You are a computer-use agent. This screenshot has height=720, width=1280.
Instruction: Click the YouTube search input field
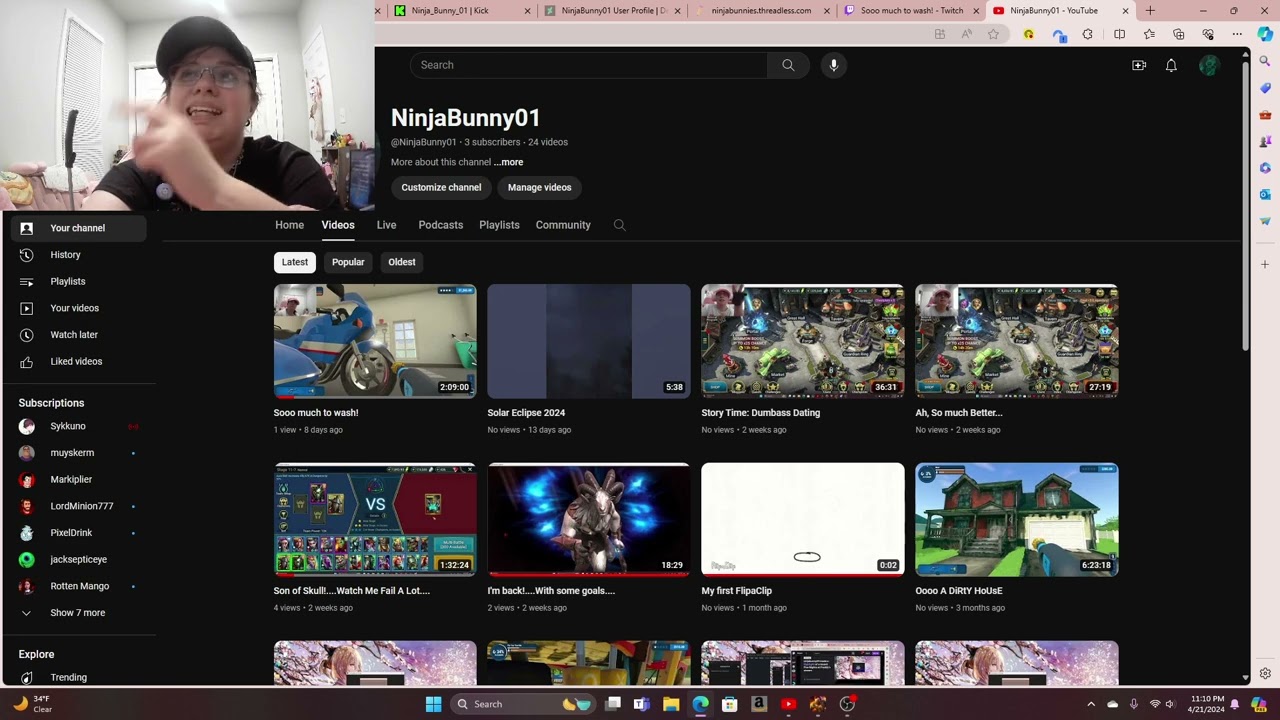(588, 65)
